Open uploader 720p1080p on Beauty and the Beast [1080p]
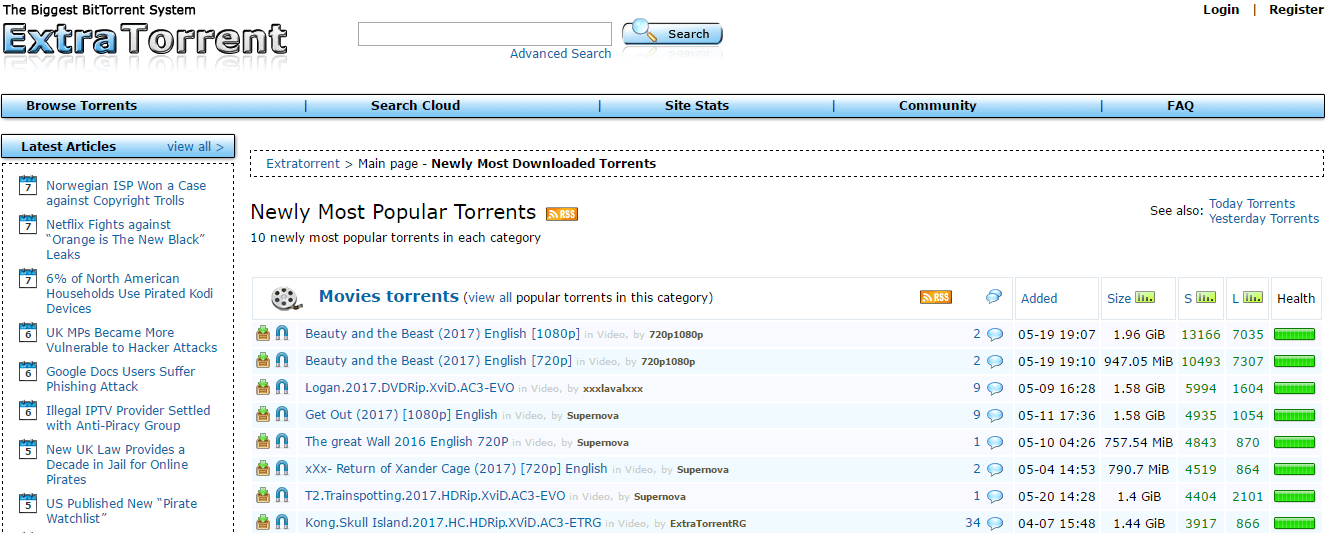The height and width of the screenshot is (533, 1325). point(676,335)
